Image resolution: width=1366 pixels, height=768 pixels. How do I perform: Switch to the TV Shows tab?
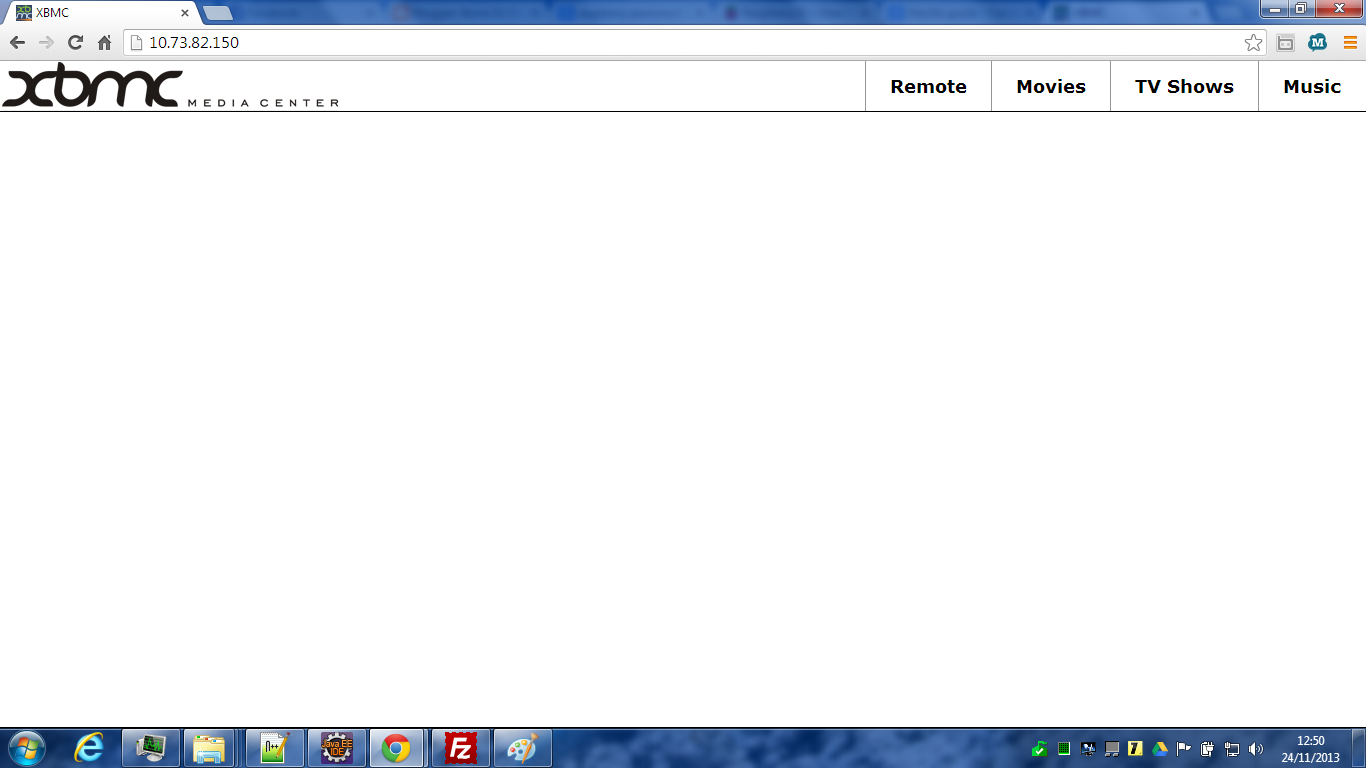1184,86
